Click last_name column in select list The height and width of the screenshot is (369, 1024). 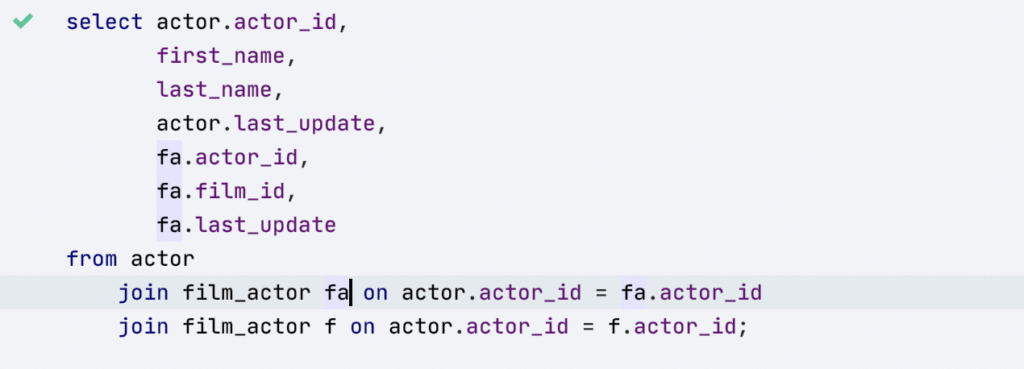214,89
